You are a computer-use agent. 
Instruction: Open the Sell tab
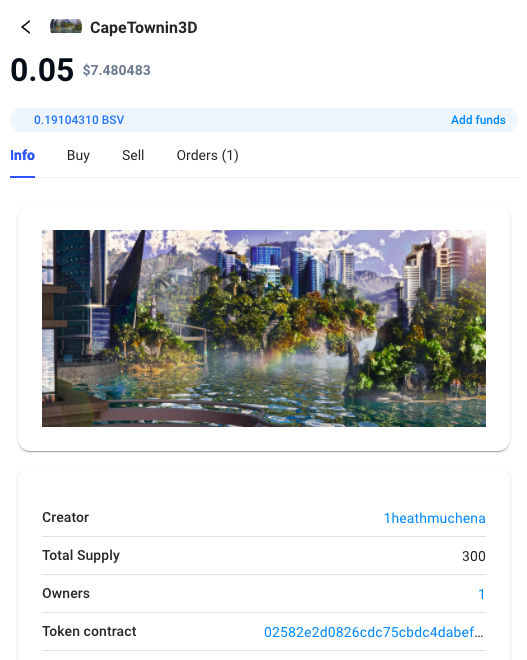pyautogui.click(x=133, y=155)
